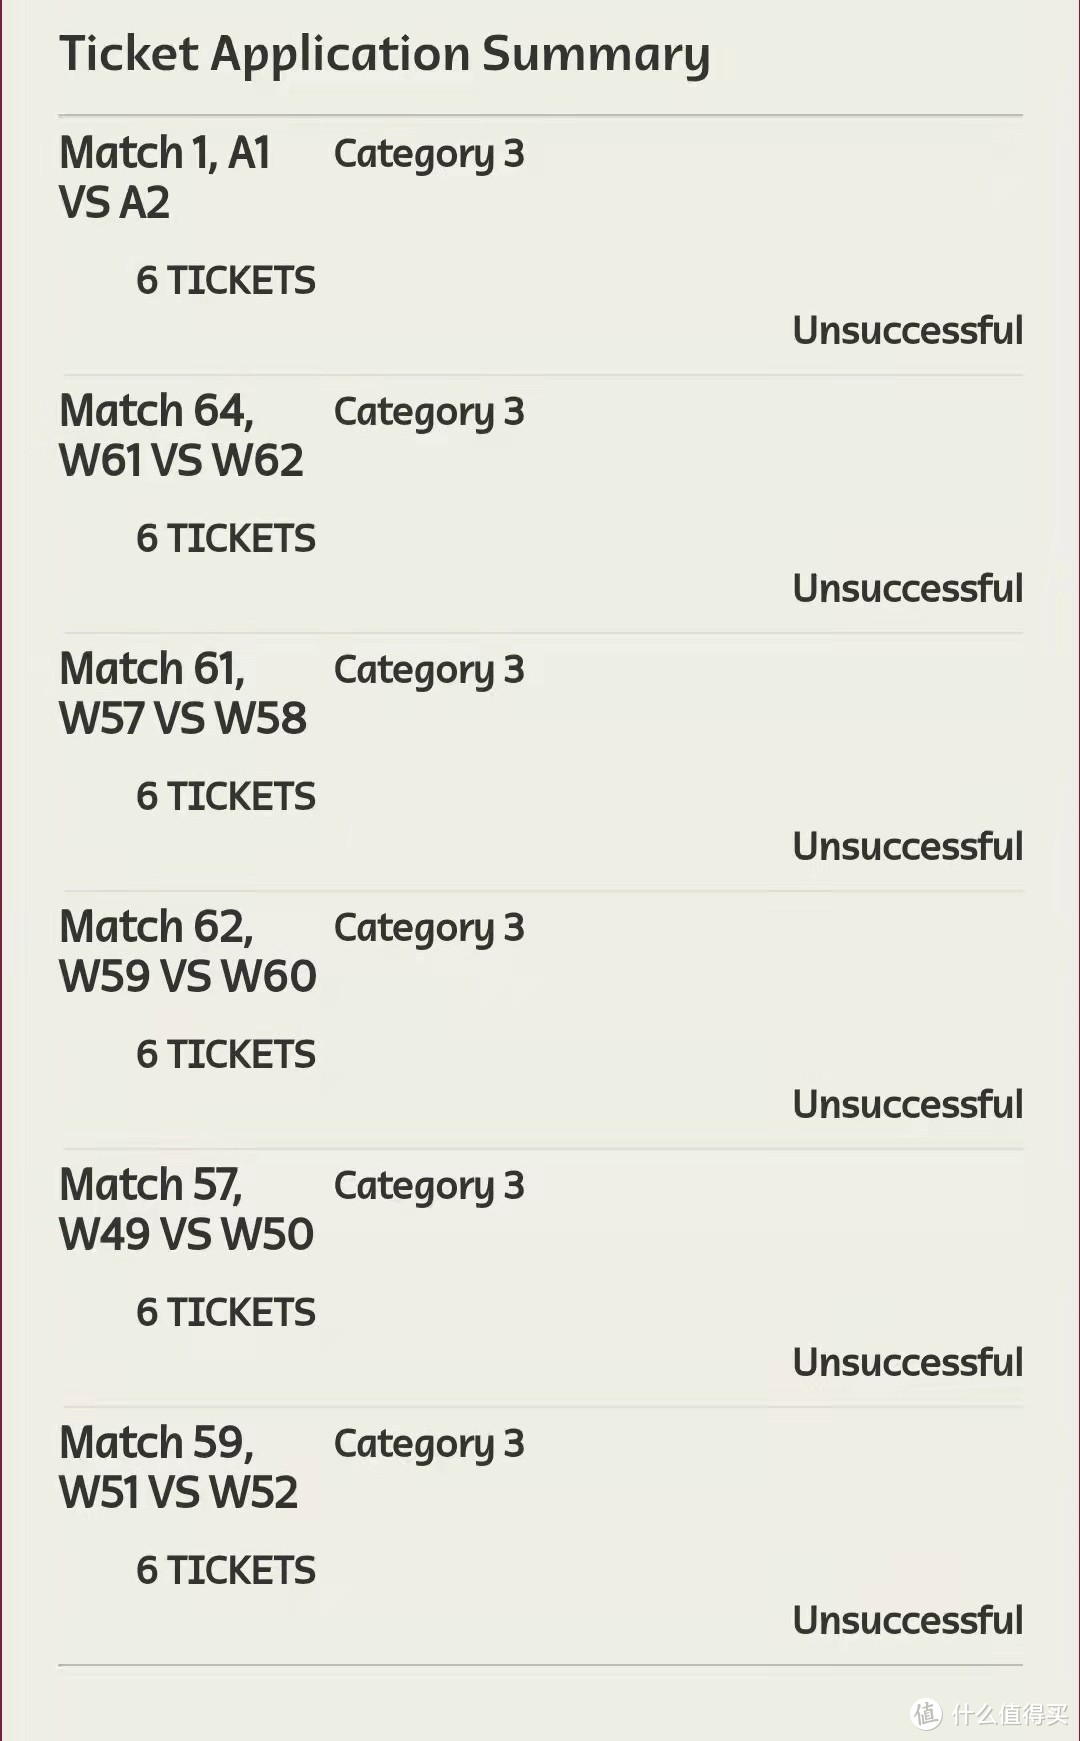Open the Match 64, W61 VS W62 entry
The height and width of the screenshot is (1741, 1080).
(181, 436)
